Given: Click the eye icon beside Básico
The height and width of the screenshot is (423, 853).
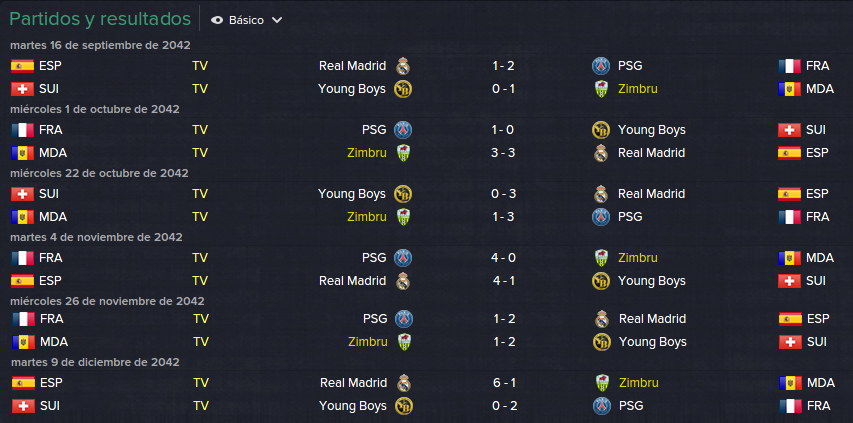Looking at the screenshot, I should (217, 20).
